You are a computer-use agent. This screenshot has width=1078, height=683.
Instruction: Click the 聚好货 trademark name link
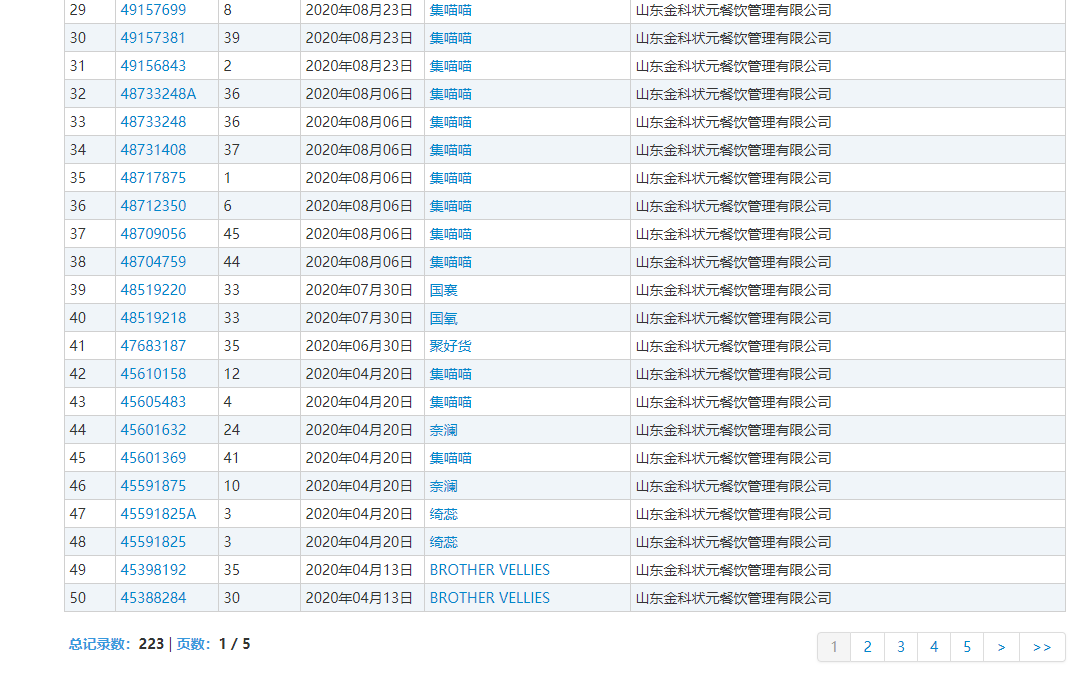point(450,346)
